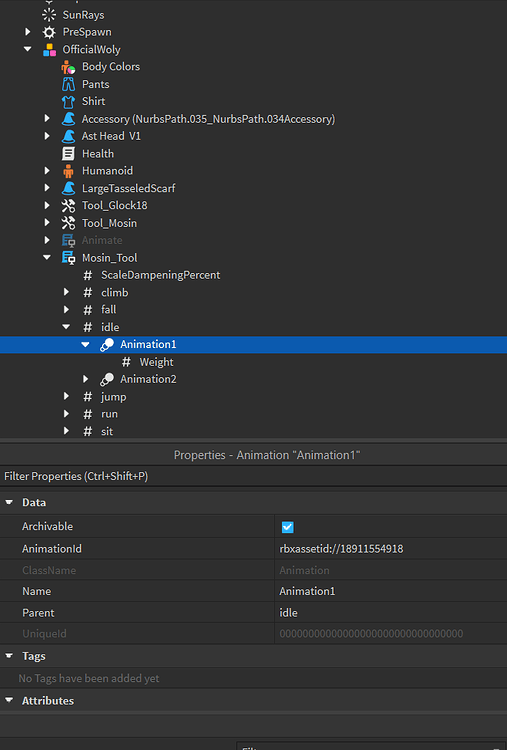Click the fall hash value icon
507x750 pixels.
(x=88, y=310)
